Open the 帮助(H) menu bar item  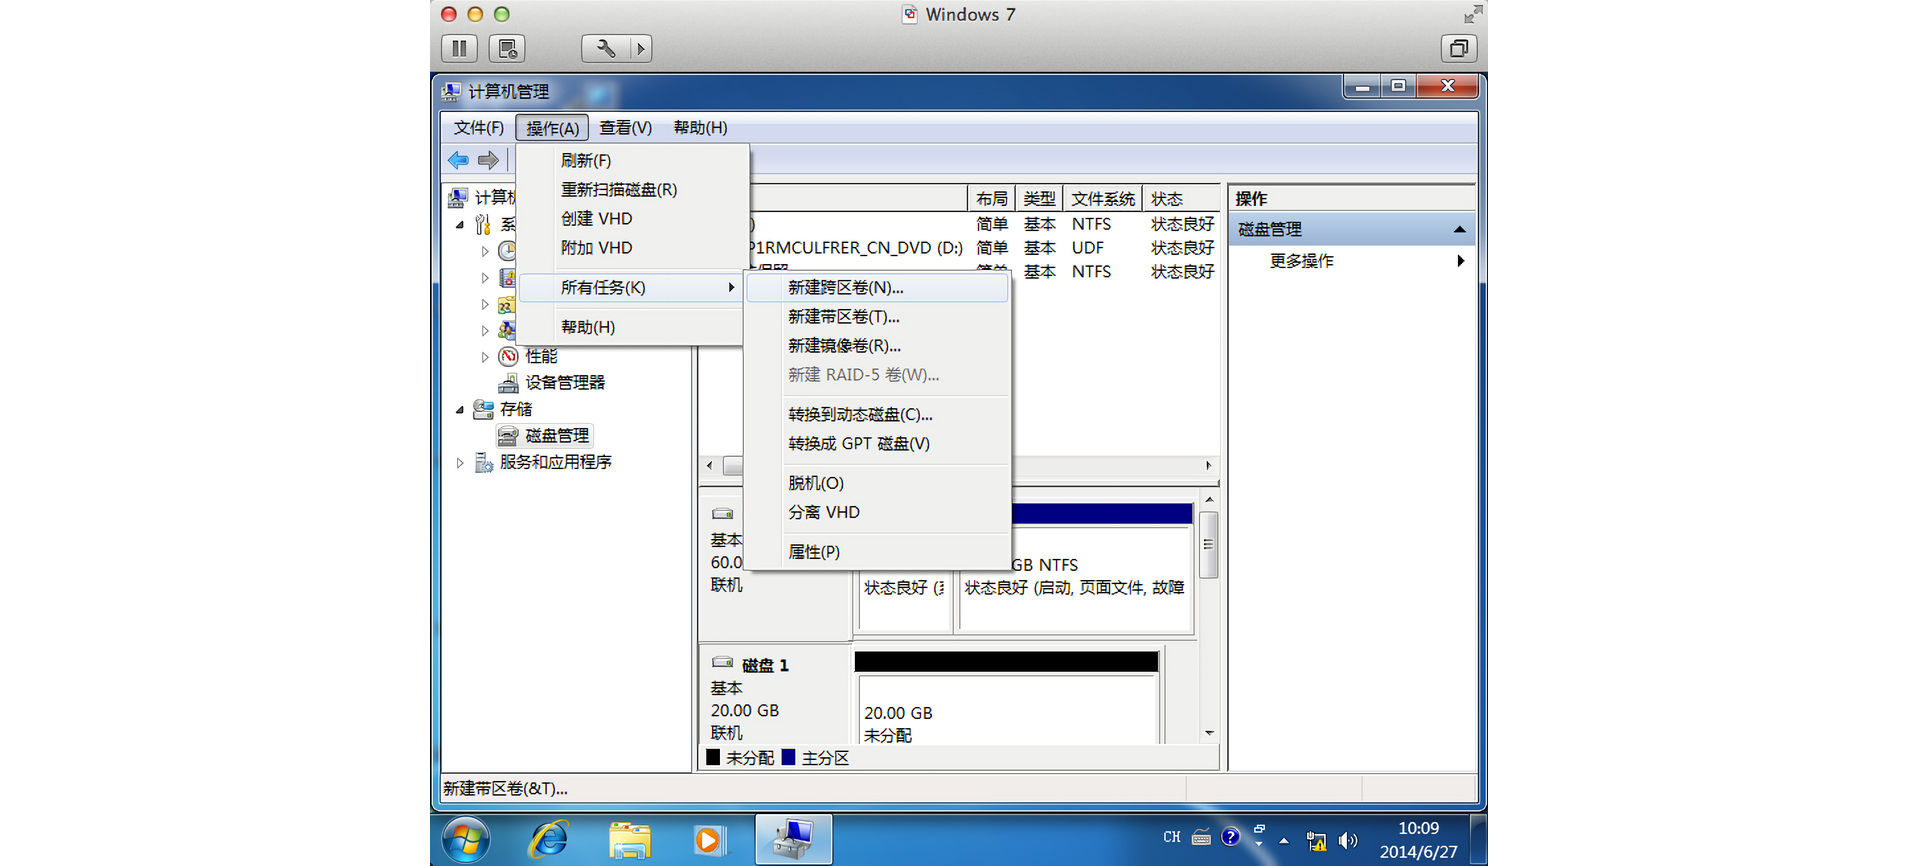coord(700,128)
